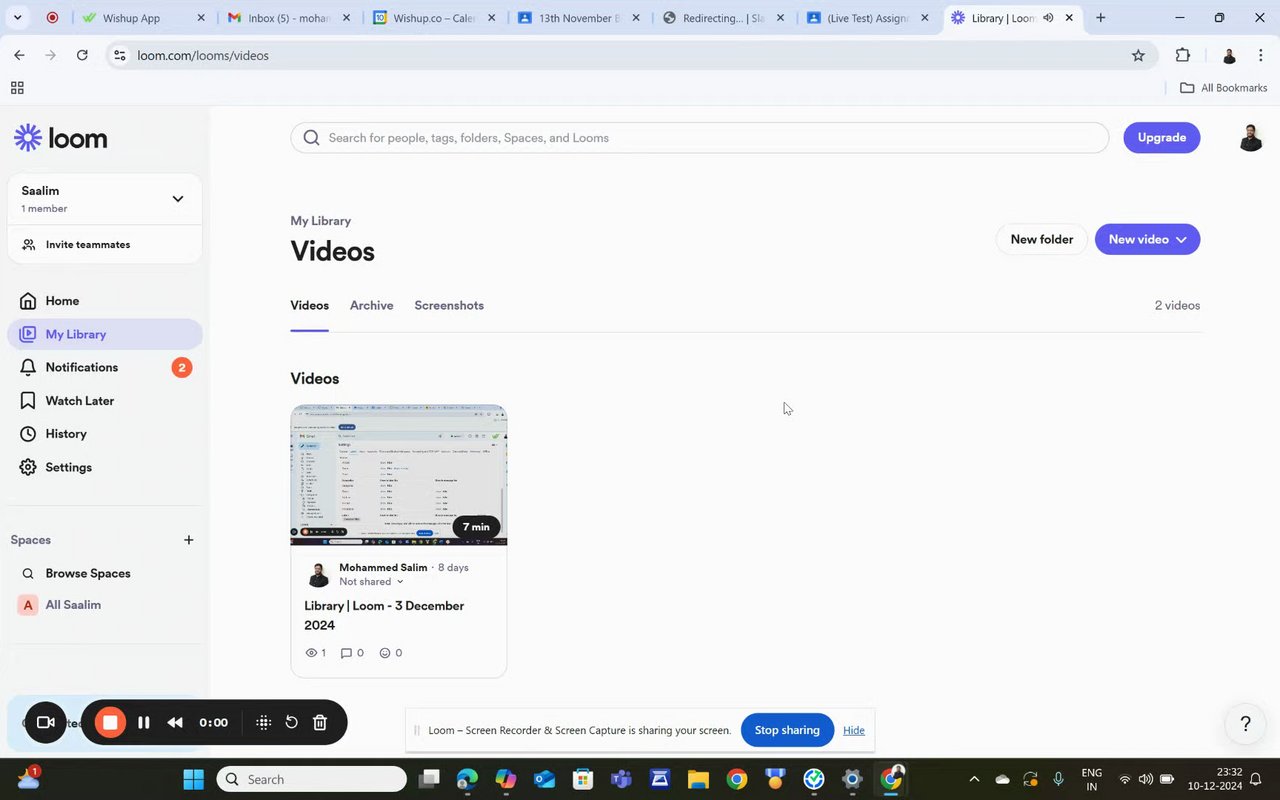The height and width of the screenshot is (800, 1280).
Task: Show hidden system tray icons
Action: [x=974, y=779]
